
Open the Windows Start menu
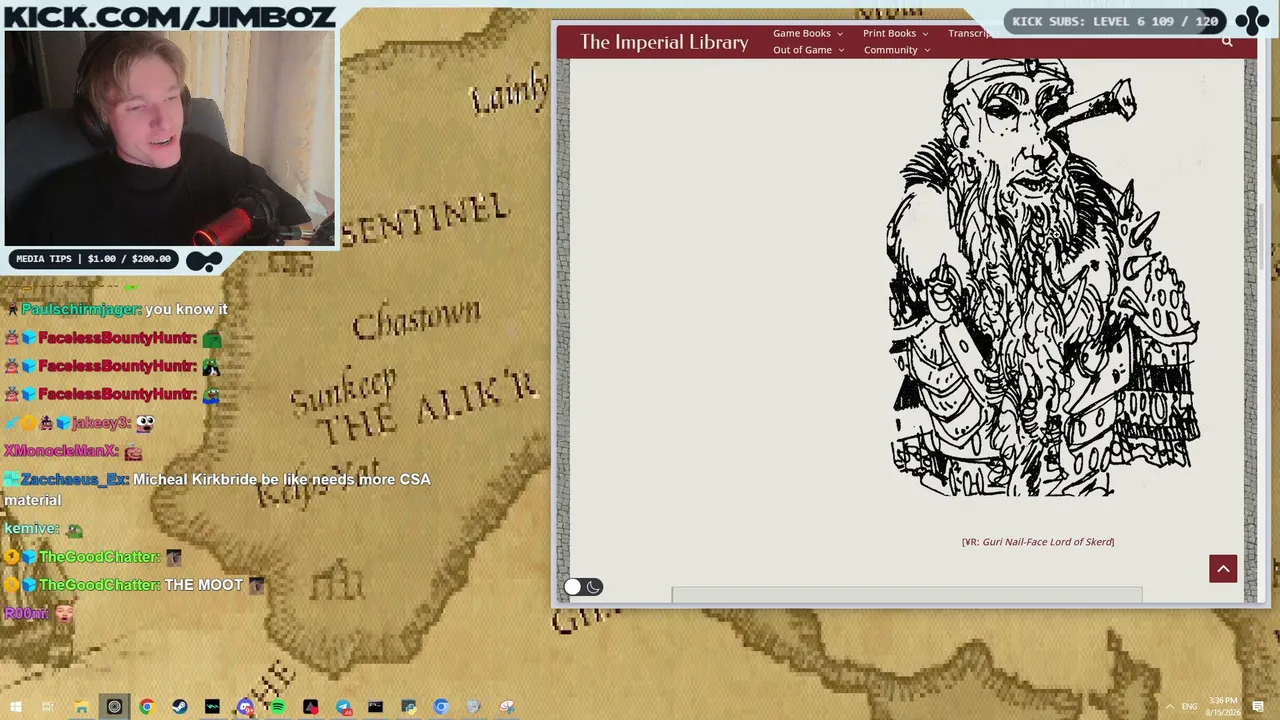pos(16,707)
